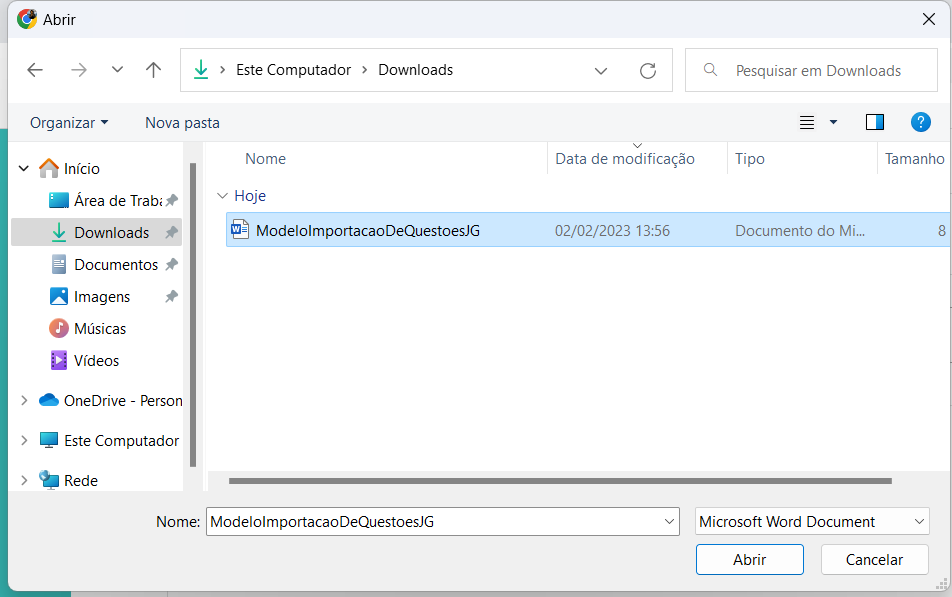Image resolution: width=952 pixels, height=597 pixels.
Task: Click the horizontal scrollbar in file list
Action: point(560,481)
